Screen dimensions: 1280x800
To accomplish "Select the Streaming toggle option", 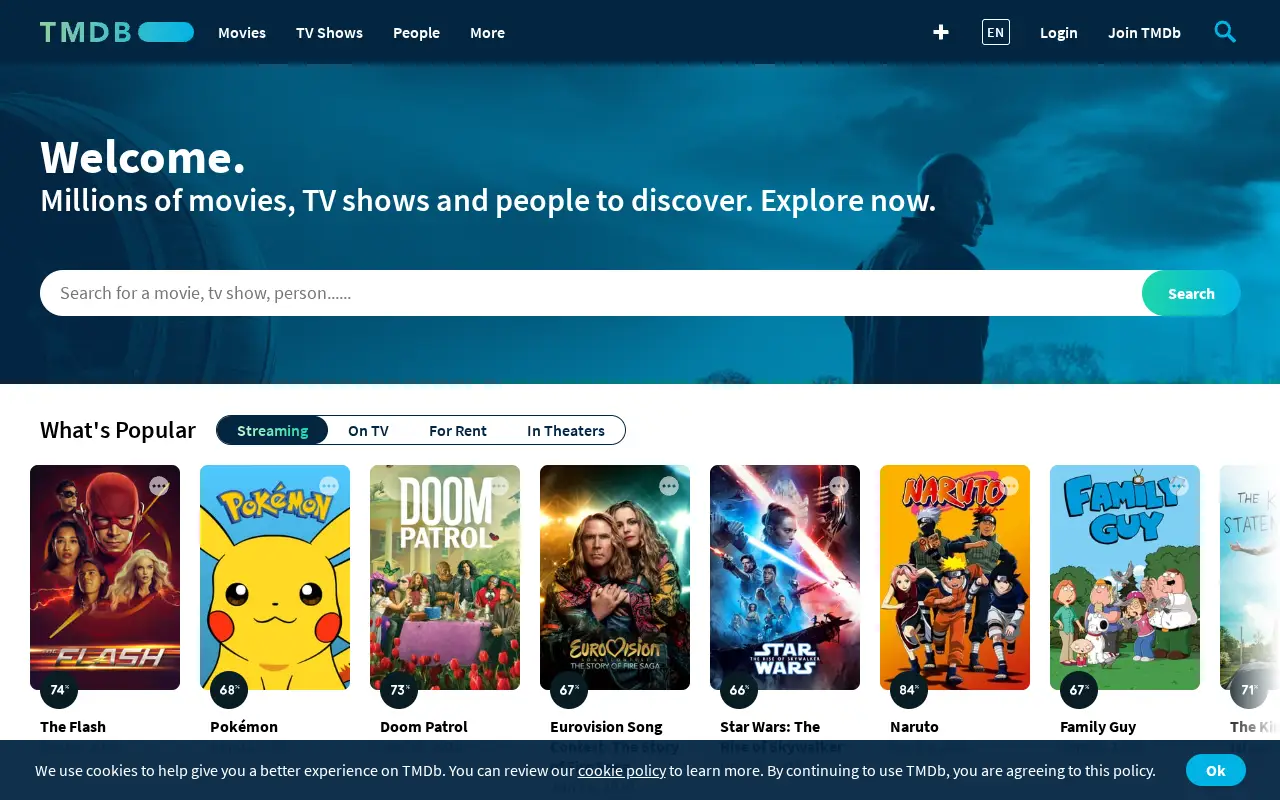I will 272,430.
